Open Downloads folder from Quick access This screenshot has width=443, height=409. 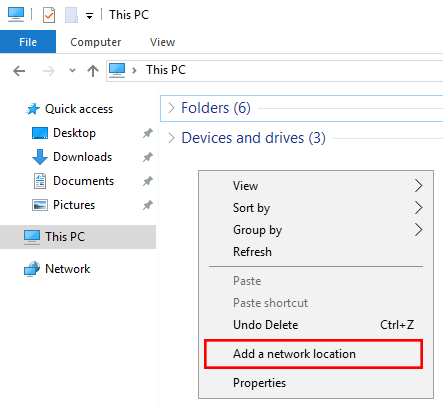point(82,157)
